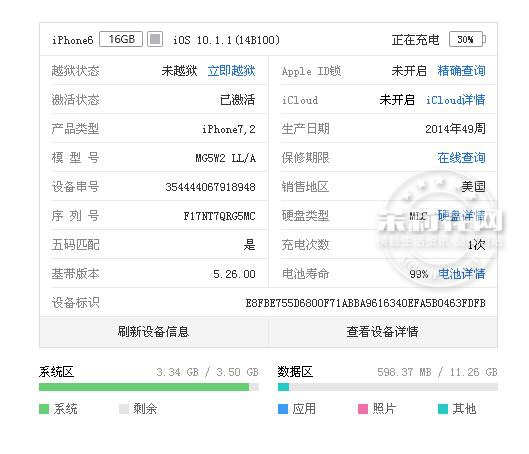Click the 查看设备详情 button
The image size is (529, 454).
[383, 332]
